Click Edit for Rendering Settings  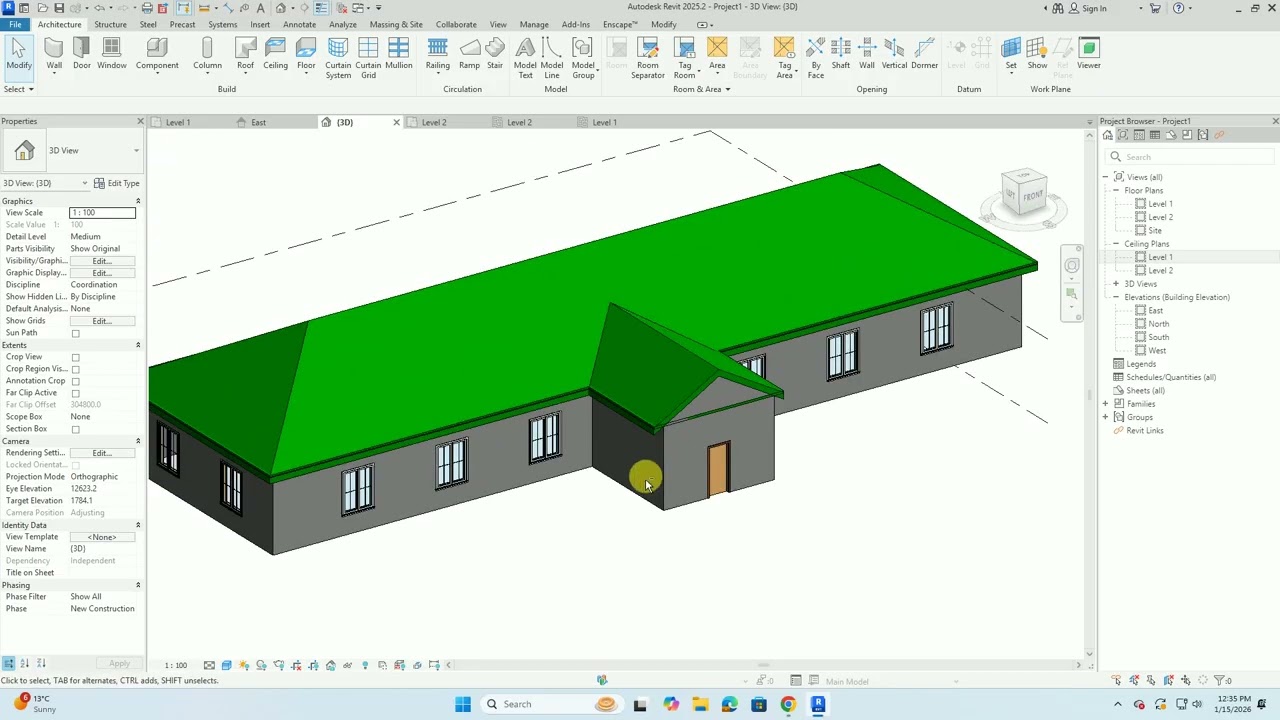[102, 453]
